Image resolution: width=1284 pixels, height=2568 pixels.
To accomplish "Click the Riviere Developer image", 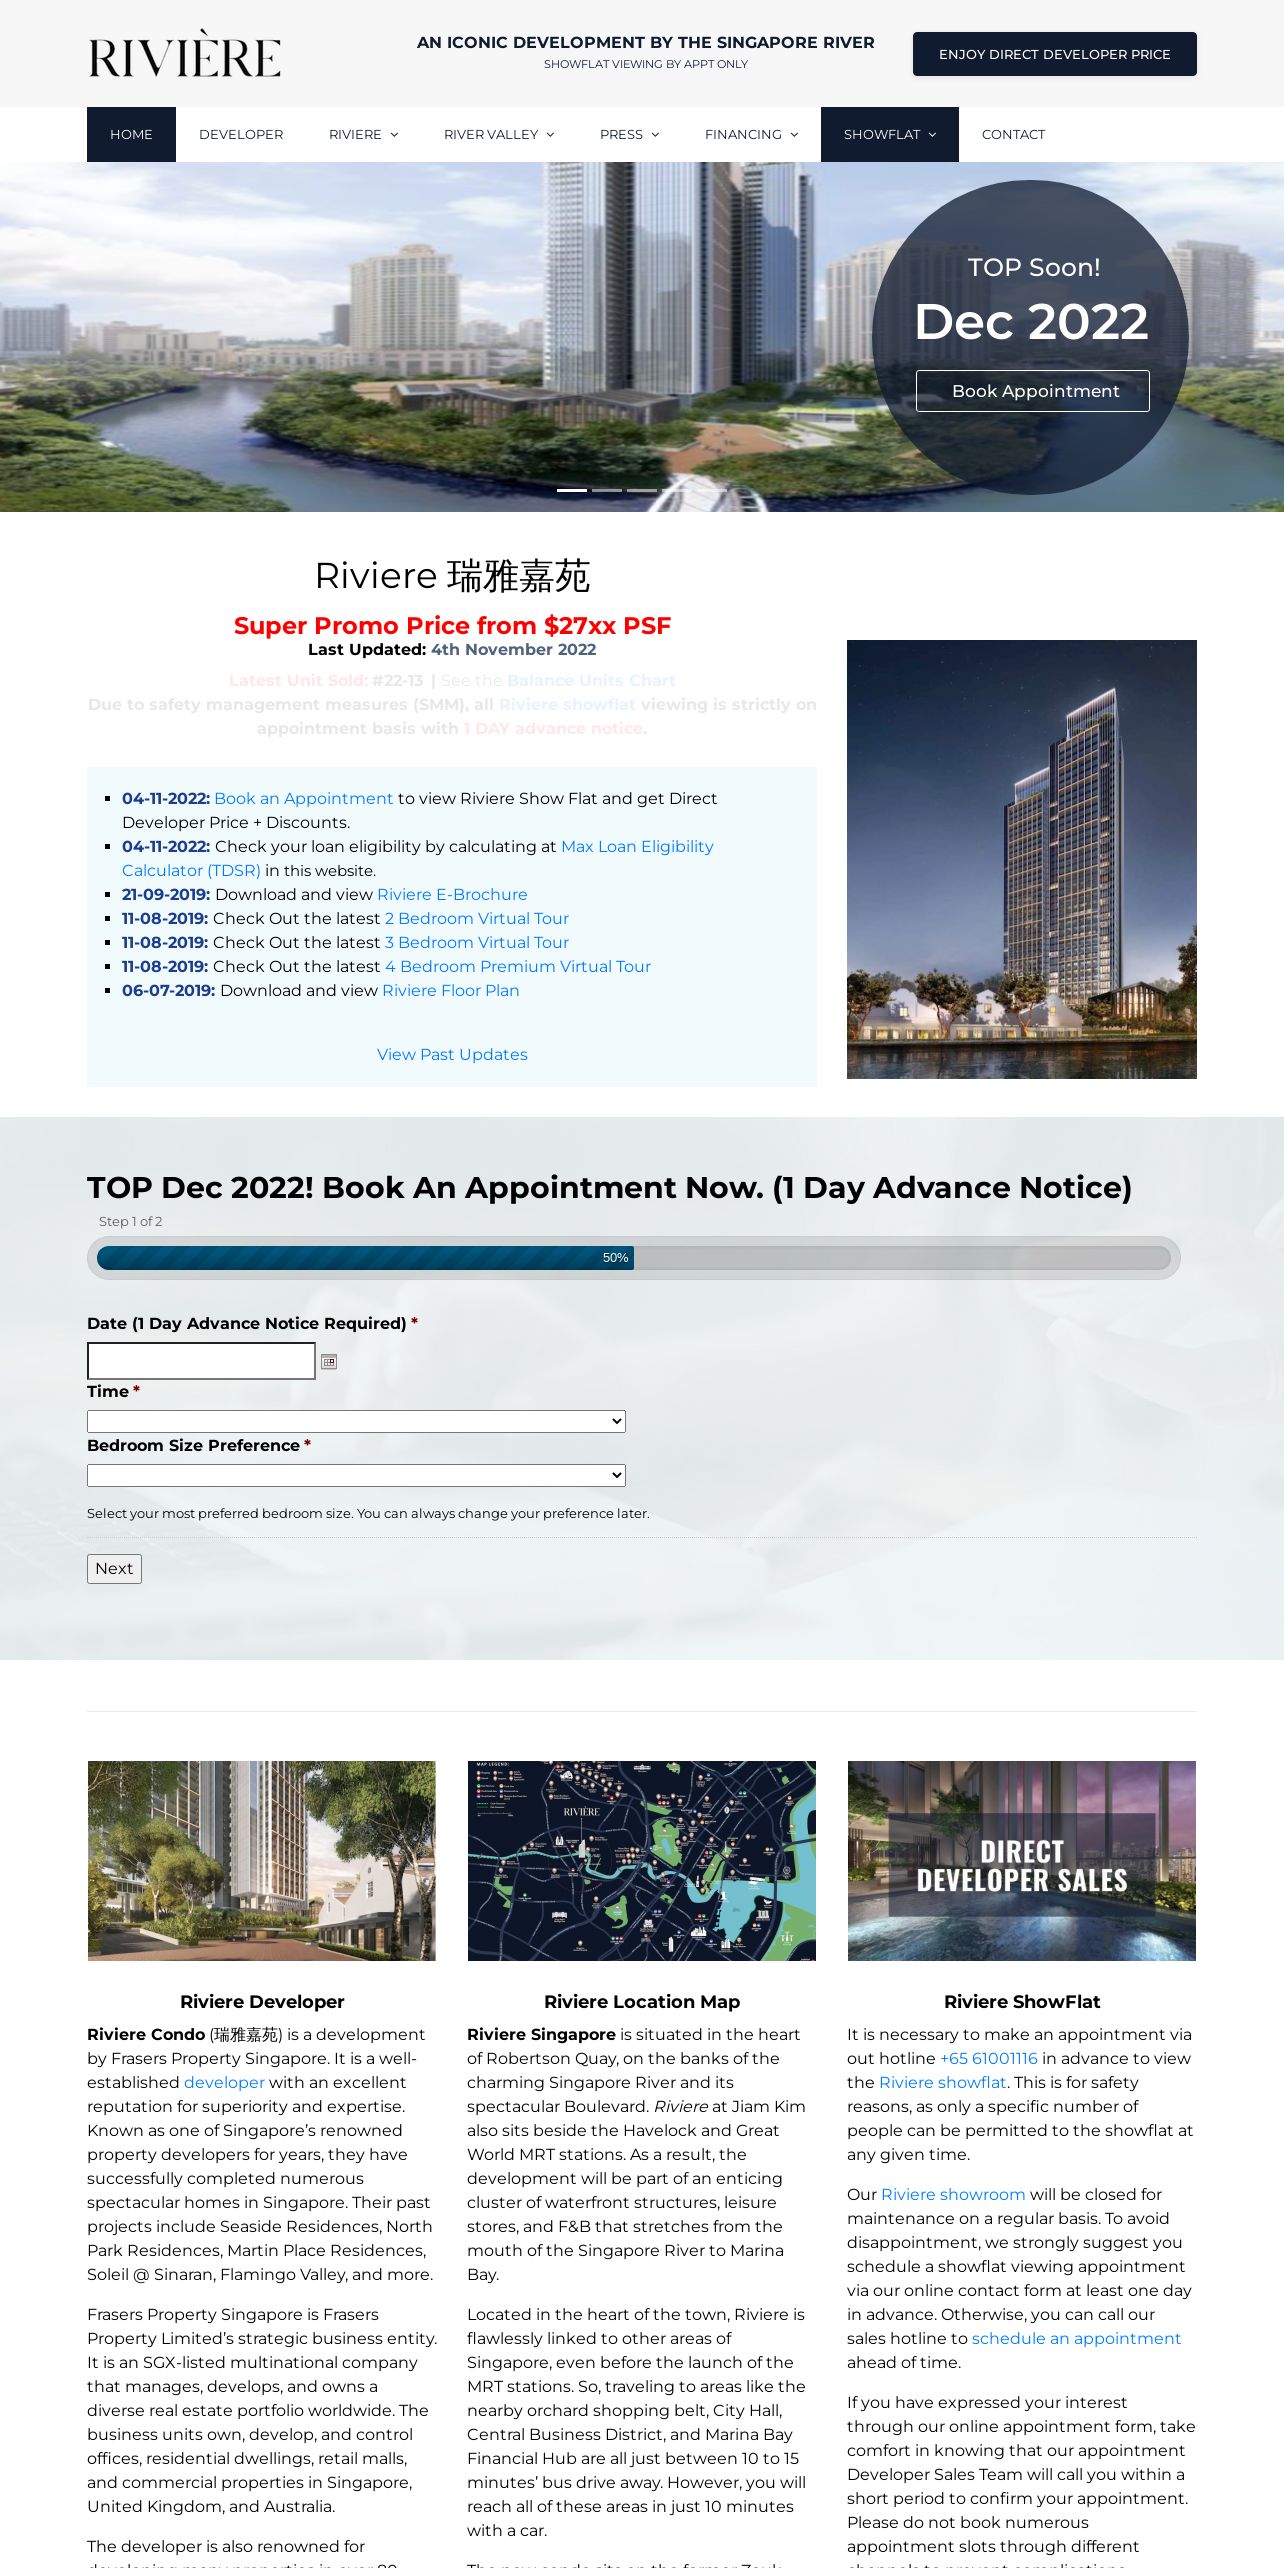I will pyautogui.click(x=262, y=1861).
